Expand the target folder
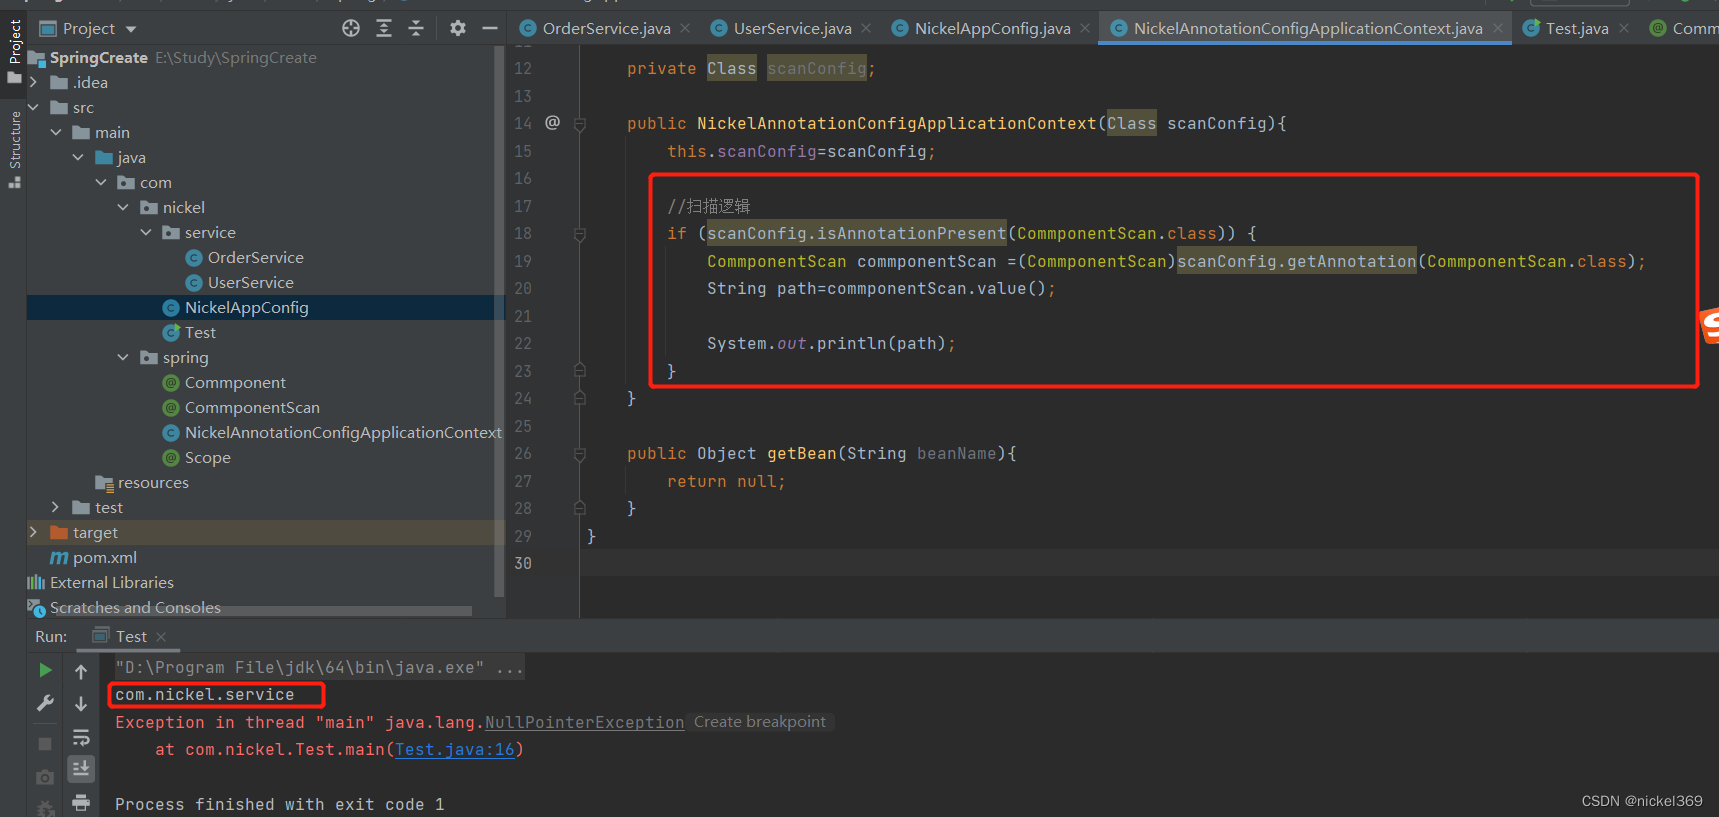Viewport: 1719px width, 817px height. point(33,532)
